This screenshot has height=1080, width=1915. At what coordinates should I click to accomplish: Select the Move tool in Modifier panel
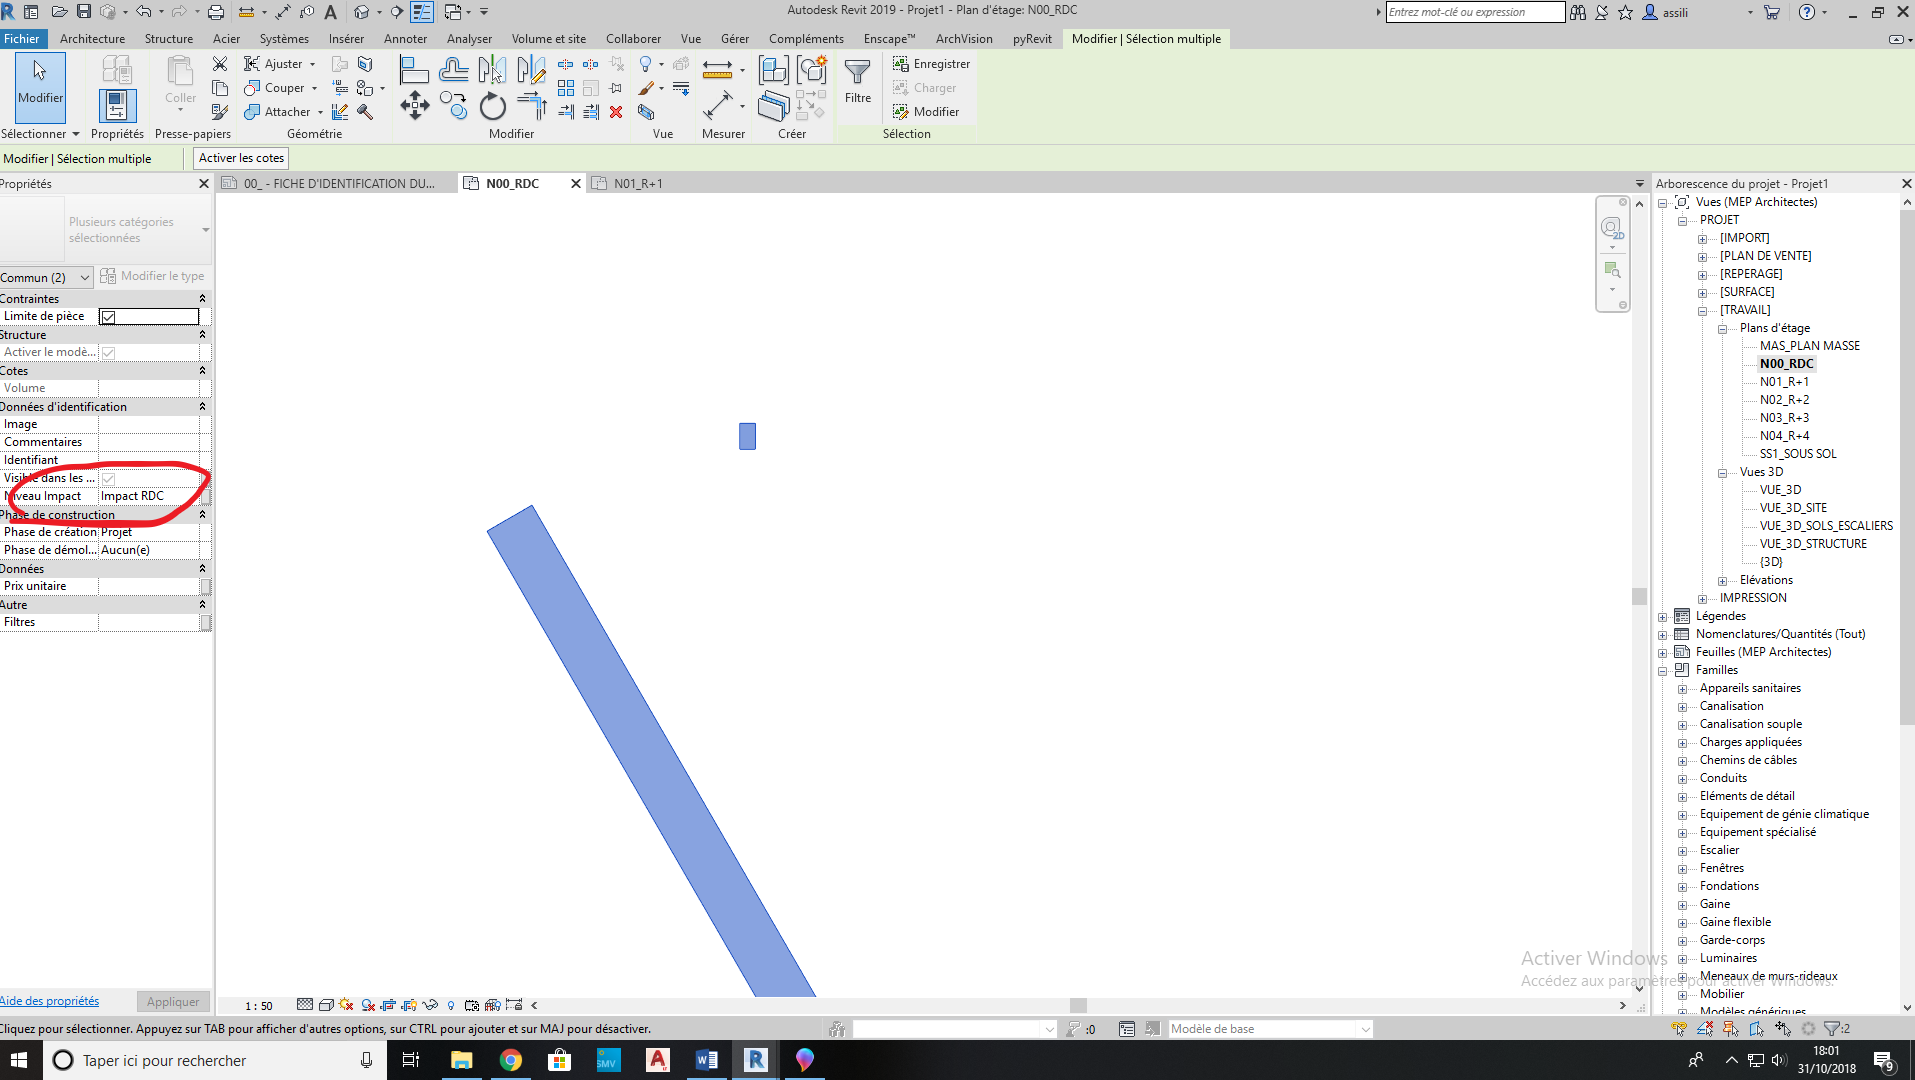coord(414,106)
